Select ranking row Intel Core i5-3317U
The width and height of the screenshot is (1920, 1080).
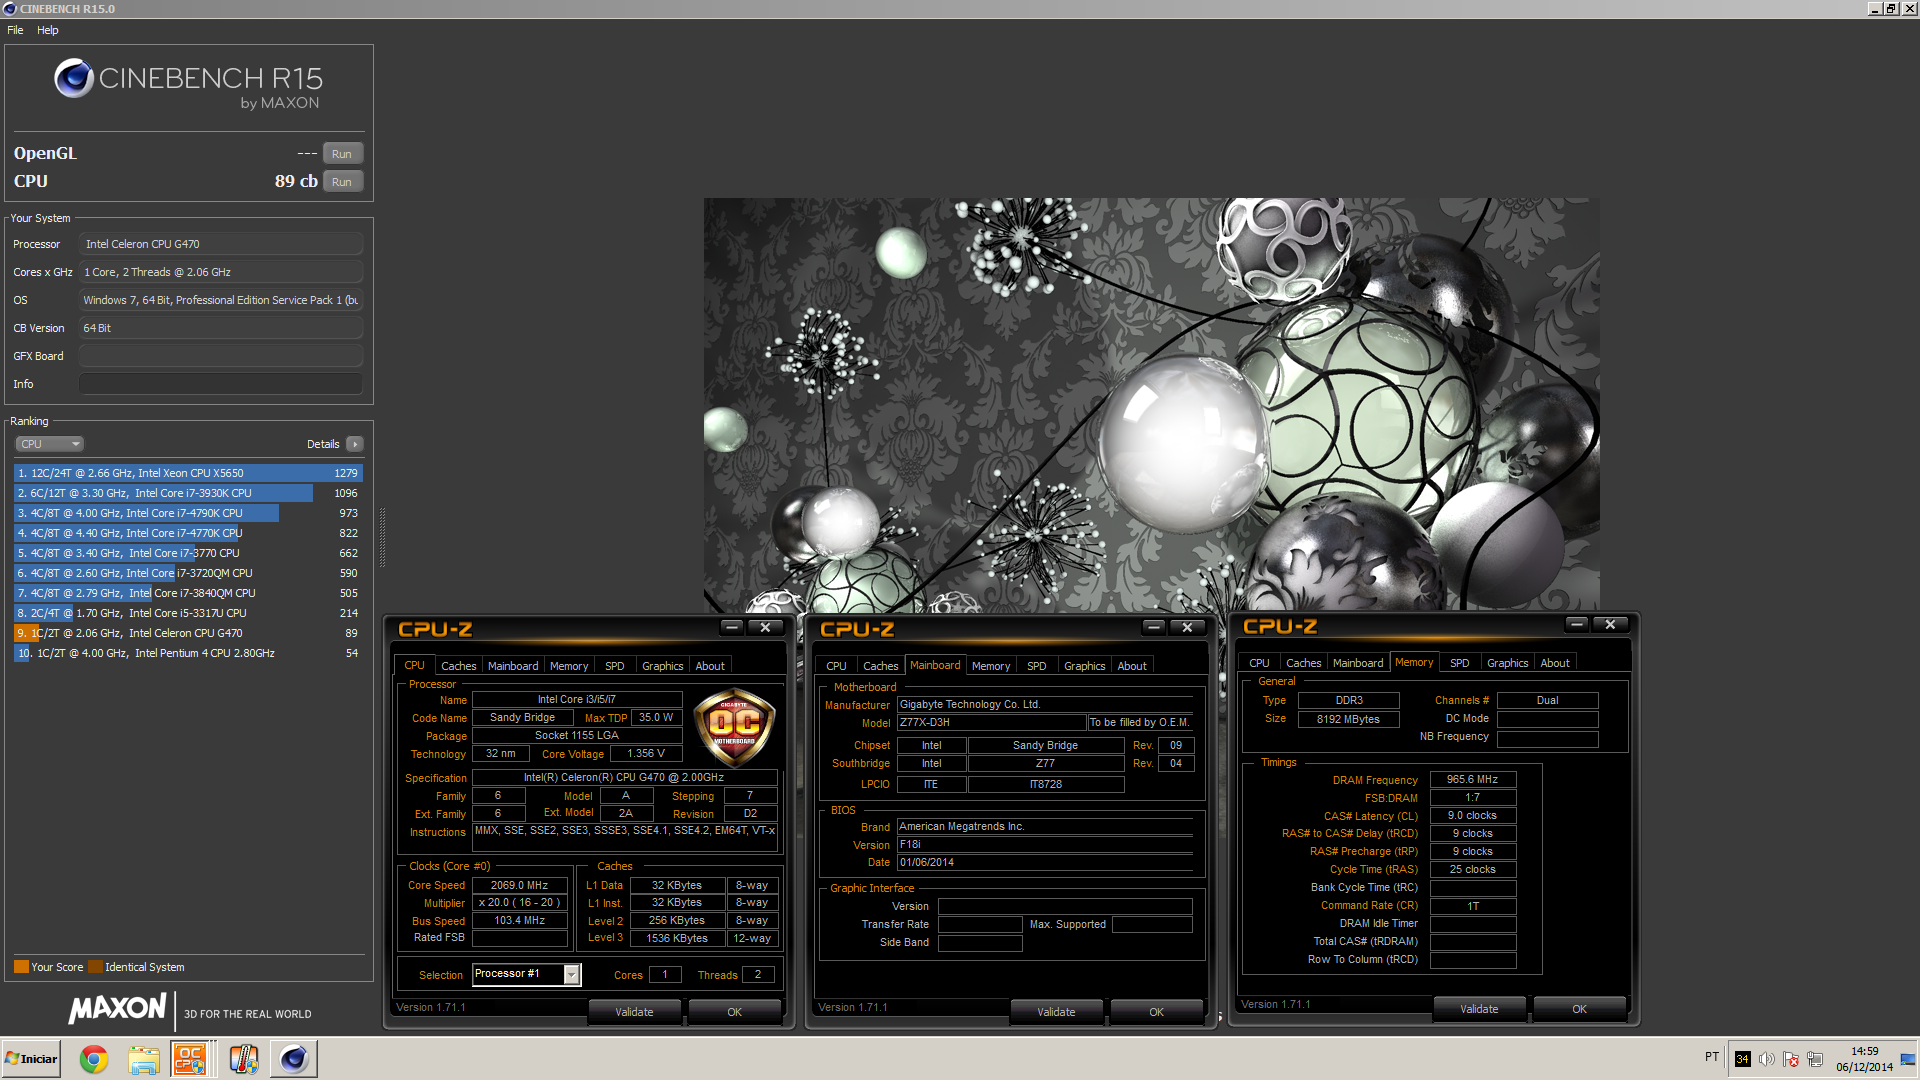[x=188, y=613]
